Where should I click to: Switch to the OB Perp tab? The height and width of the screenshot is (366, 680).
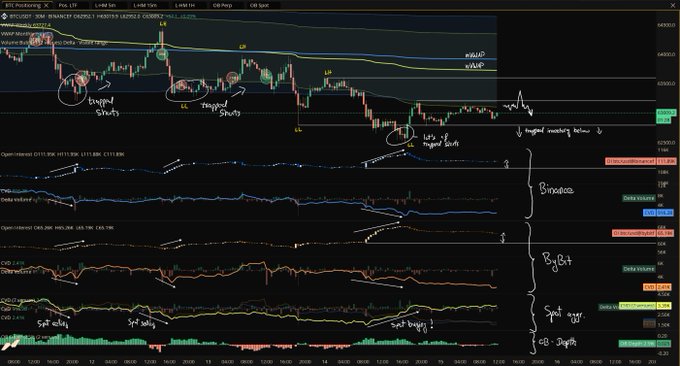[x=222, y=6]
